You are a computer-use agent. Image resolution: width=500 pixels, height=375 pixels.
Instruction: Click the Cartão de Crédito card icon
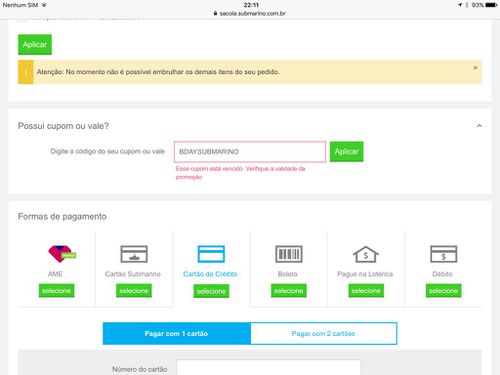point(211,254)
